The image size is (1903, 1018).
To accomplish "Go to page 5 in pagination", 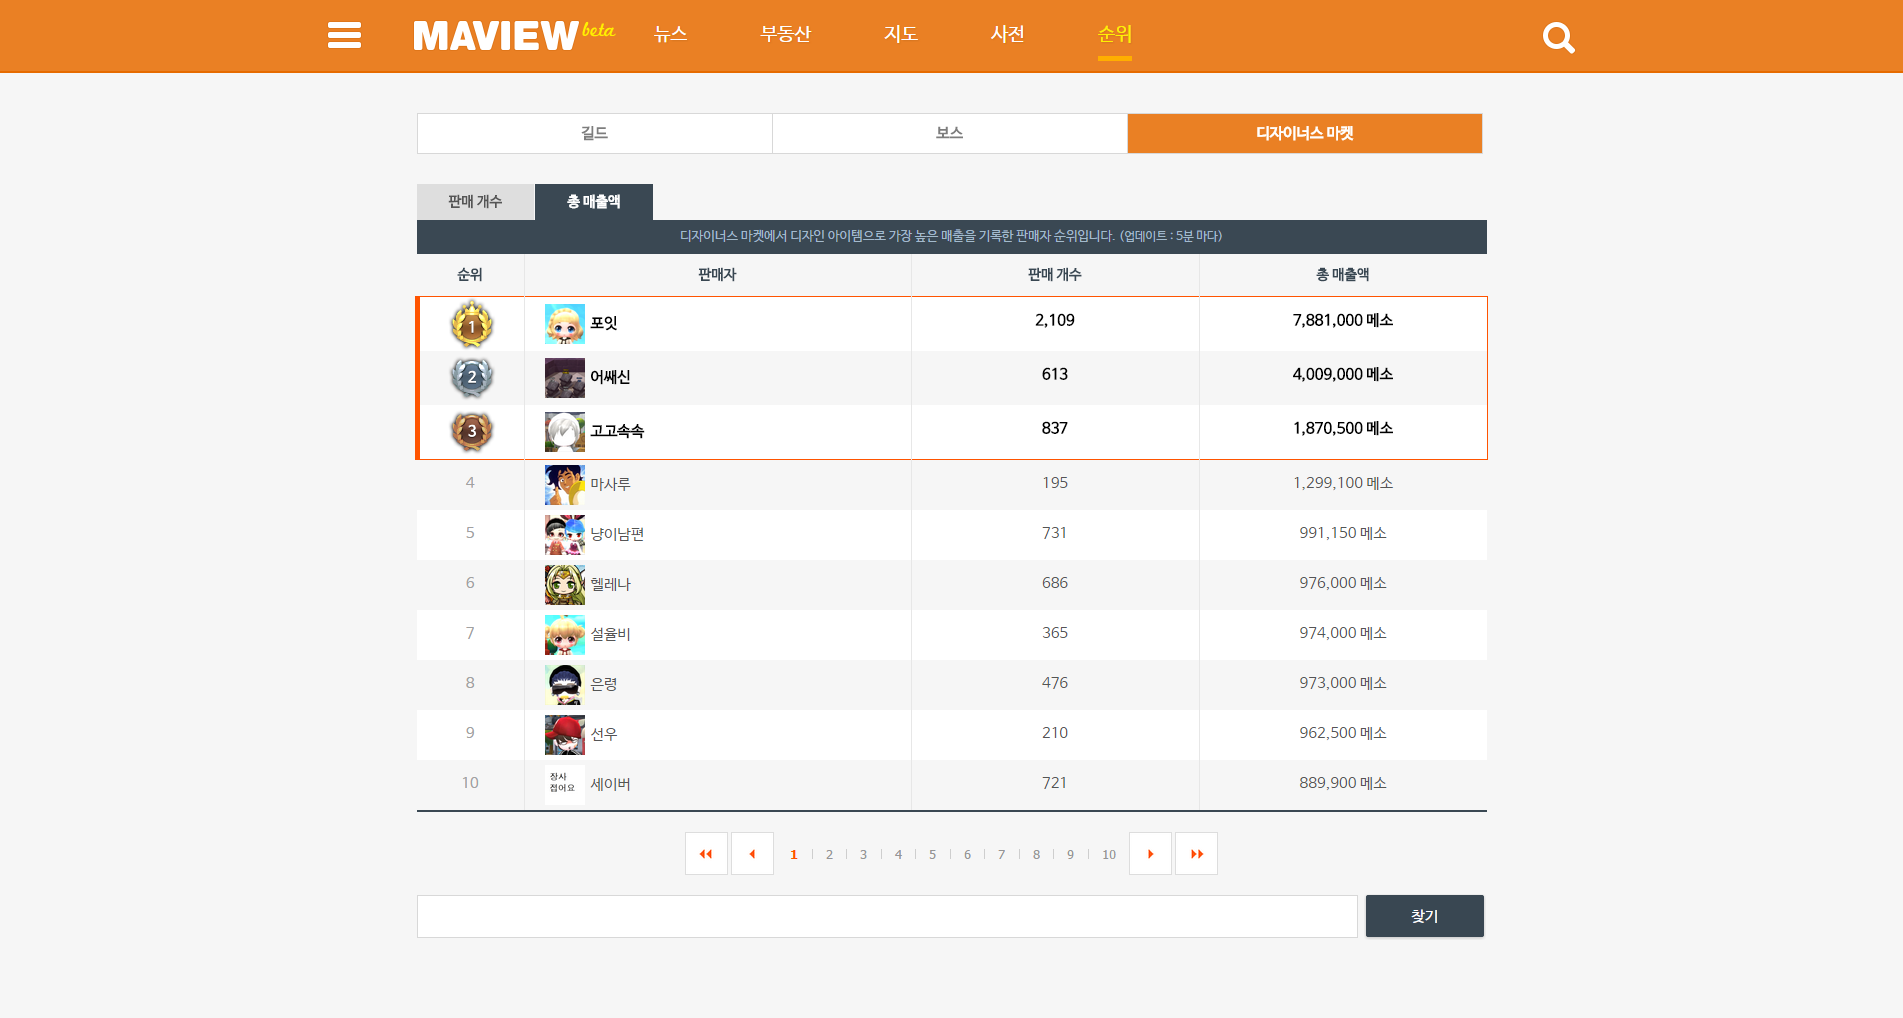I will point(932,855).
